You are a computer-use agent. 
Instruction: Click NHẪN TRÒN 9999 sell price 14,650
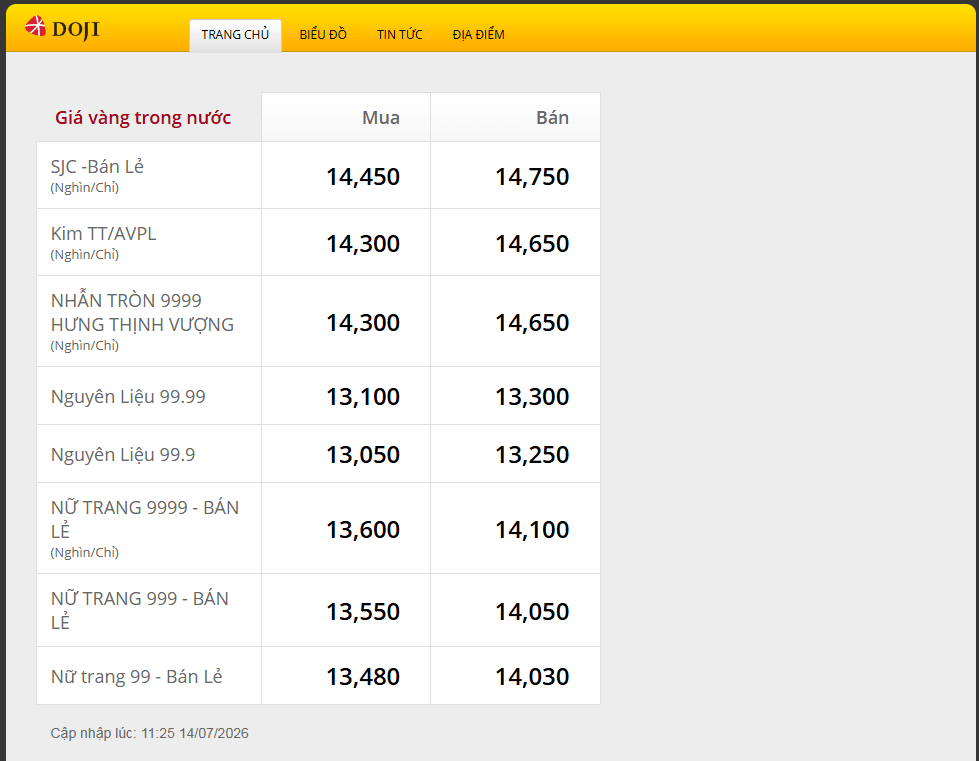532,323
